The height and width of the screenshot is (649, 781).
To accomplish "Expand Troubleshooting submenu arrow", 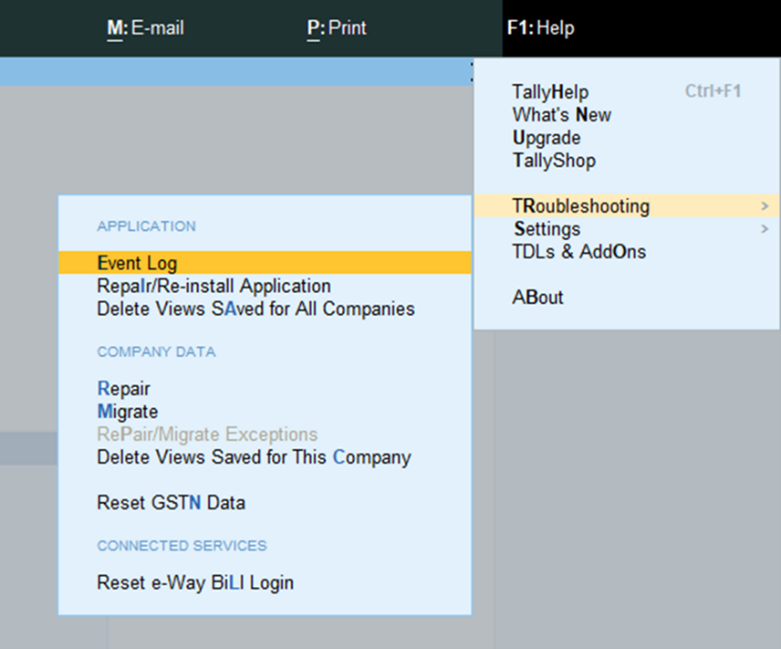I will click(x=765, y=206).
